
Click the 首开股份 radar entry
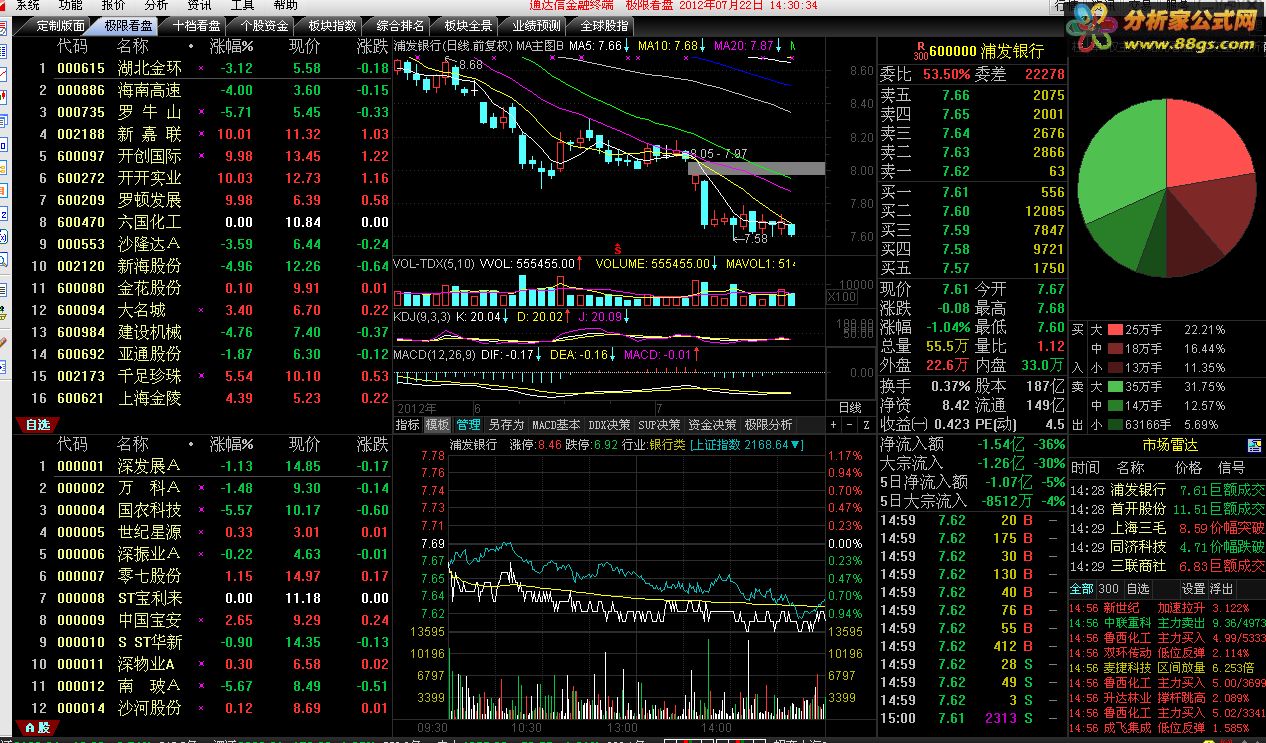point(1167,508)
